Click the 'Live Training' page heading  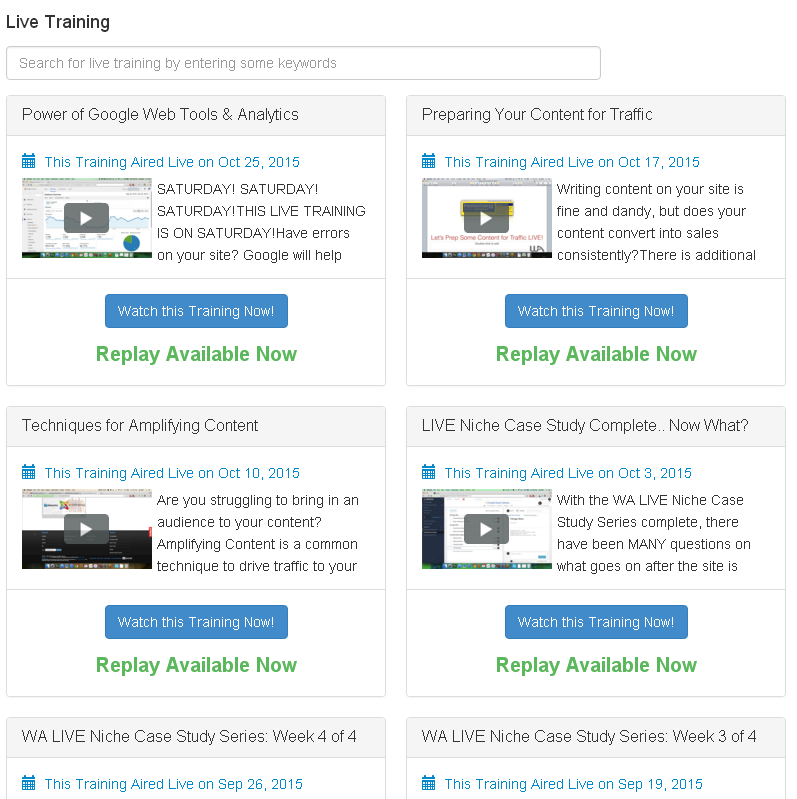pyautogui.click(x=58, y=22)
